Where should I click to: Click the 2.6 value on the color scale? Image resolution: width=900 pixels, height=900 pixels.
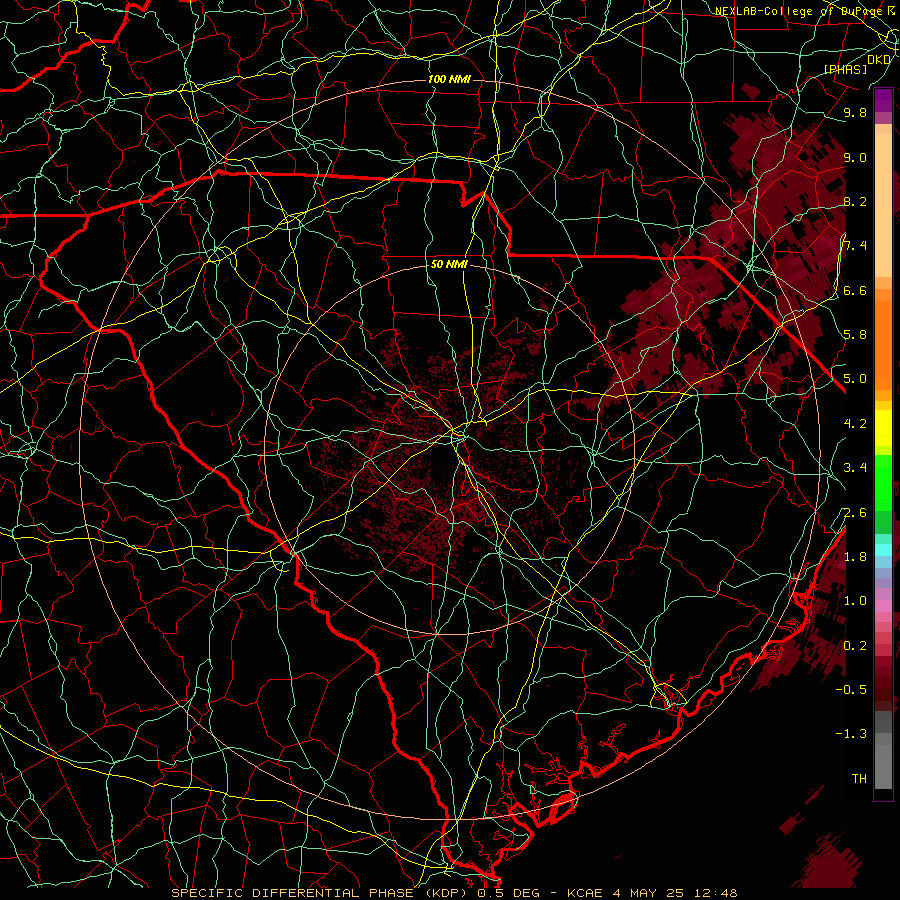click(855, 513)
